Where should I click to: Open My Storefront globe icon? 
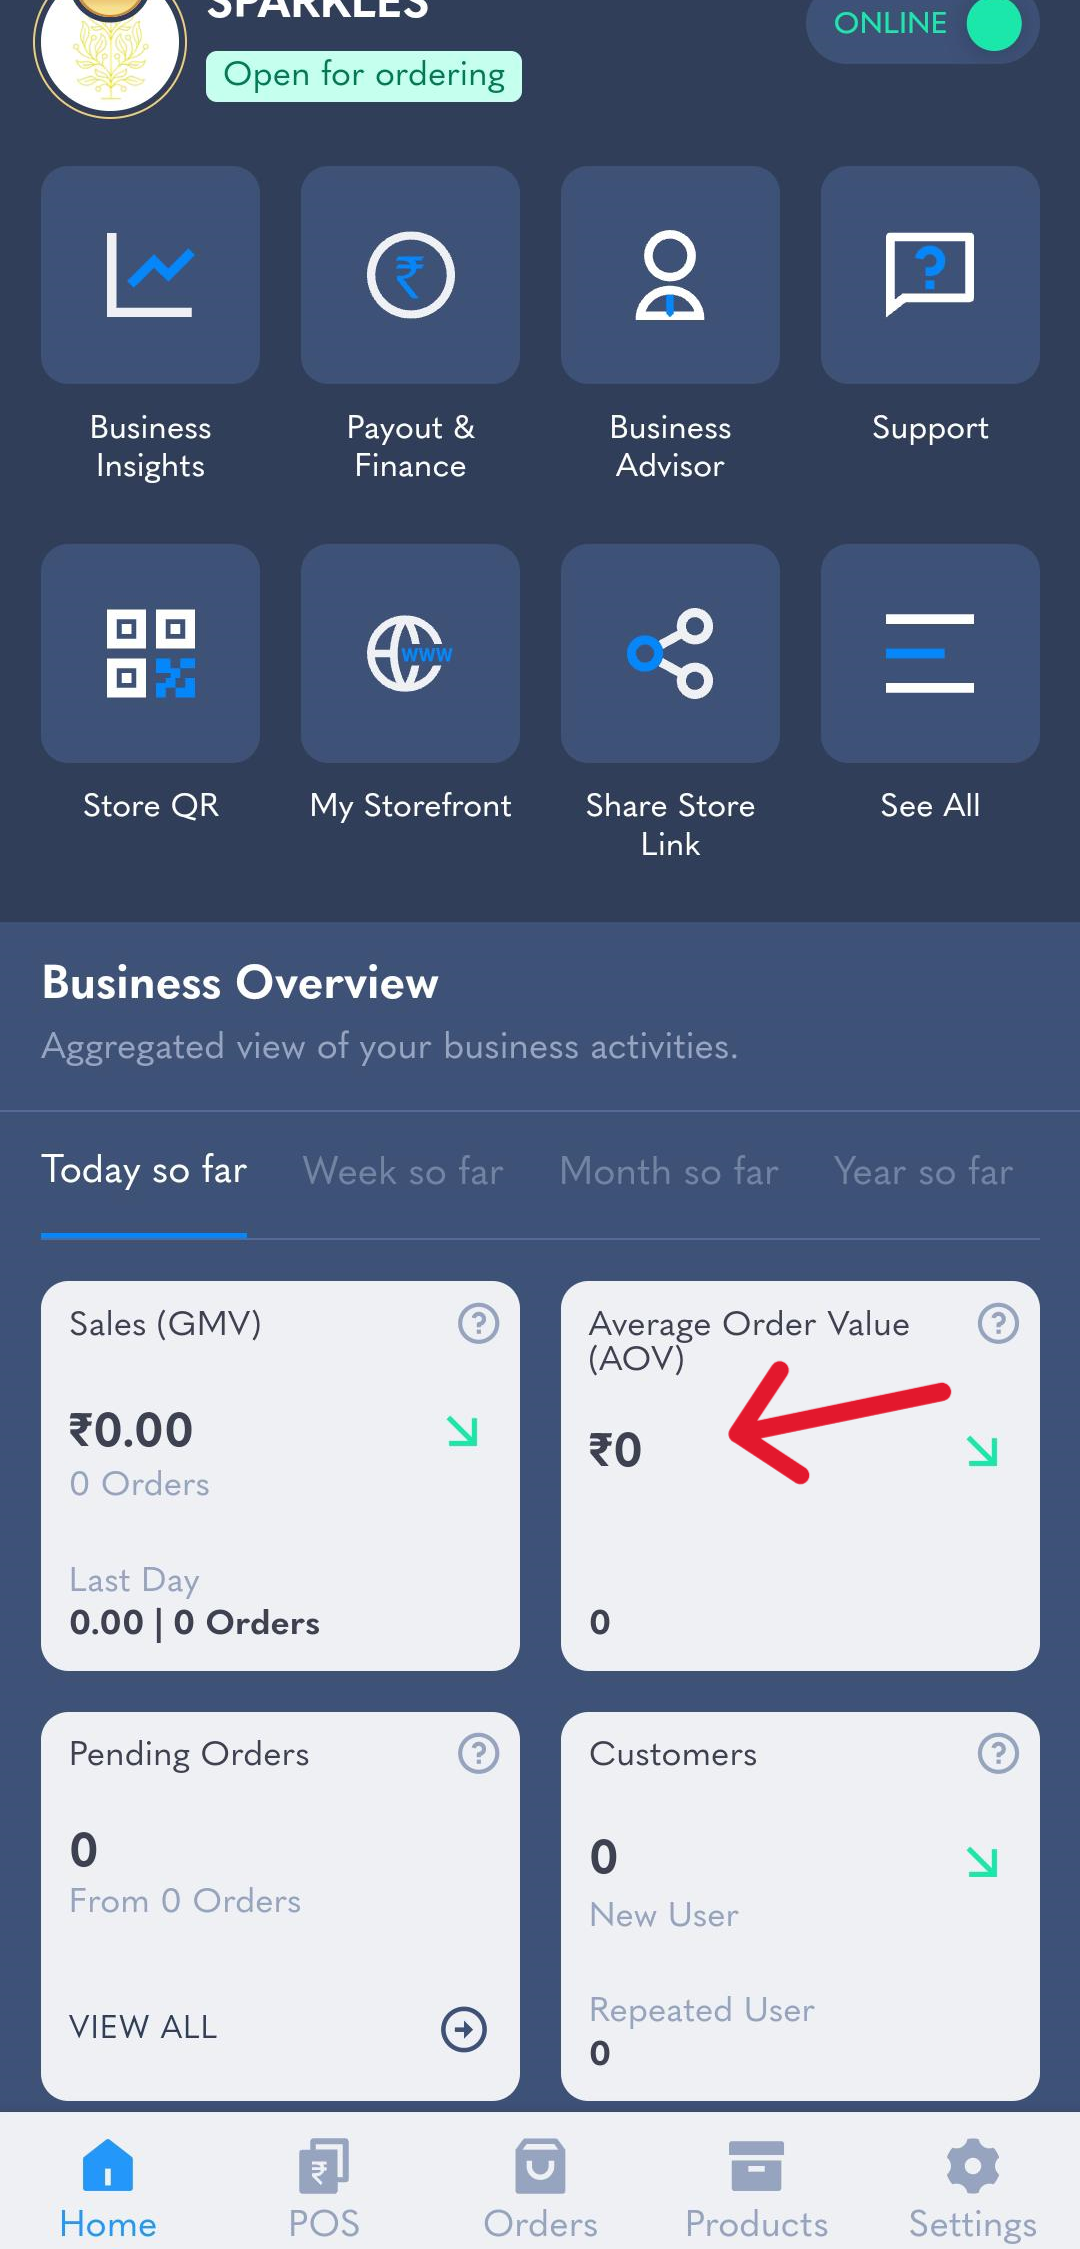coord(410,653)
